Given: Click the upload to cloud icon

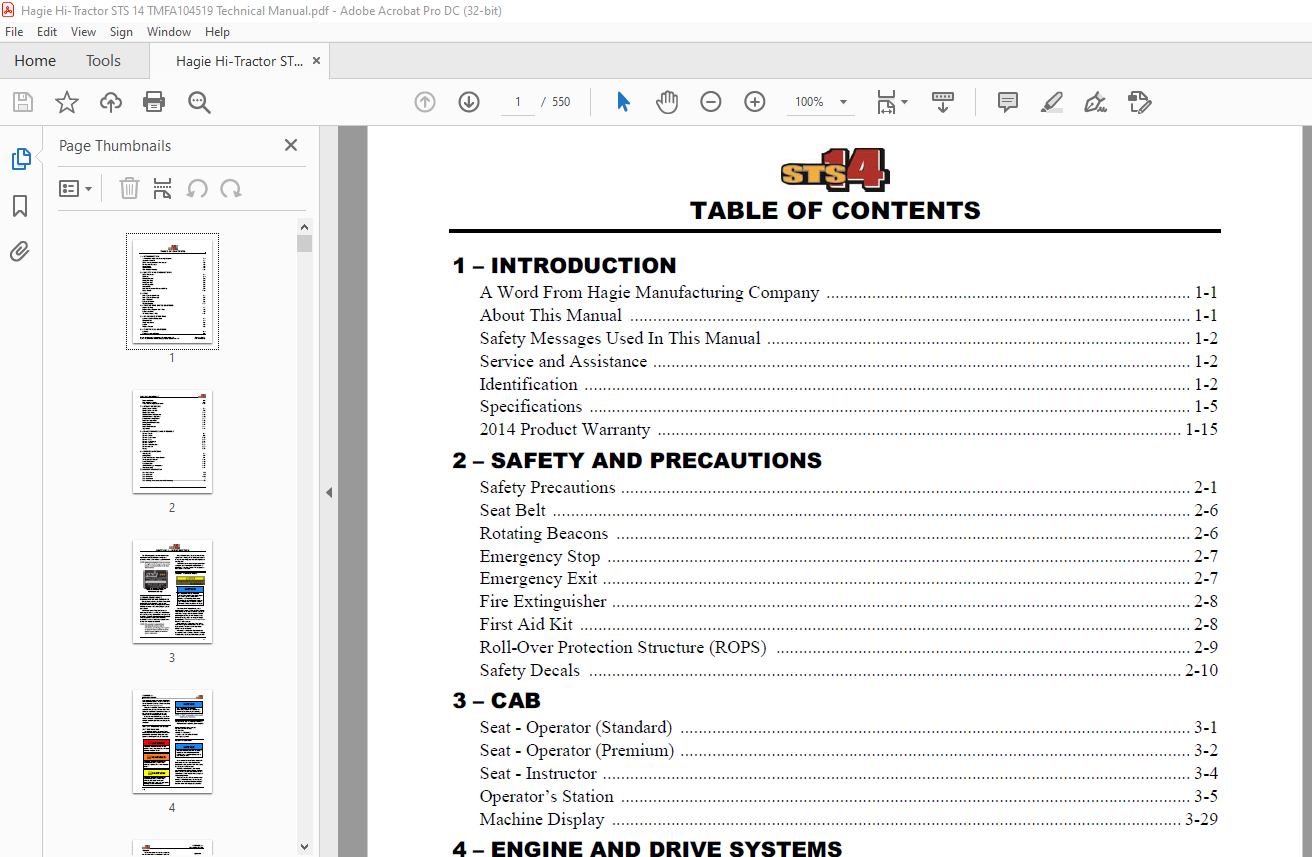Looking at the screenshot, I should 111,102.
